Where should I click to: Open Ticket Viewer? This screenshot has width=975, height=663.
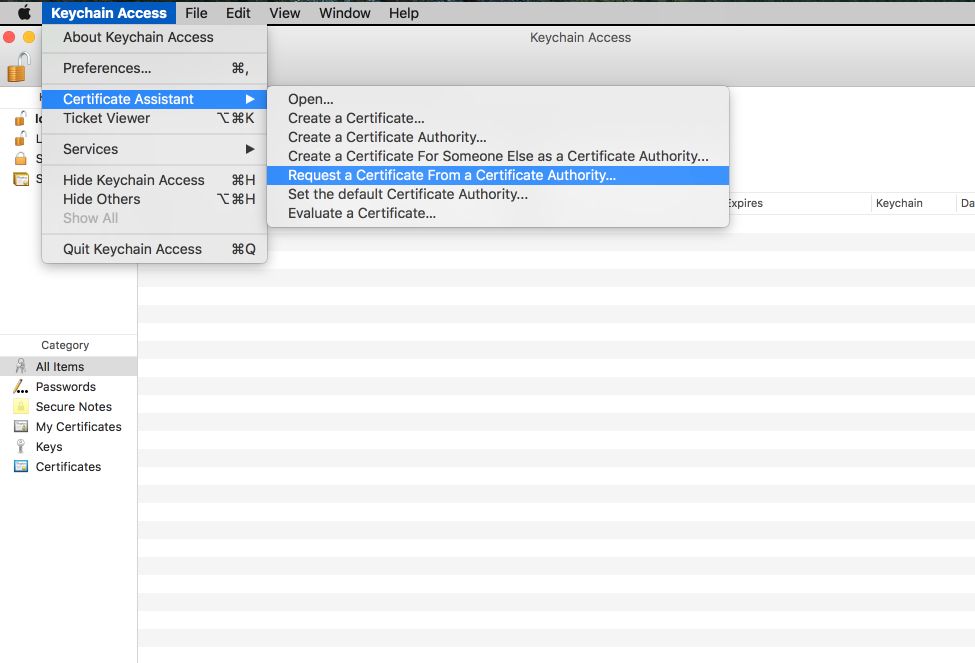(154, 118)
